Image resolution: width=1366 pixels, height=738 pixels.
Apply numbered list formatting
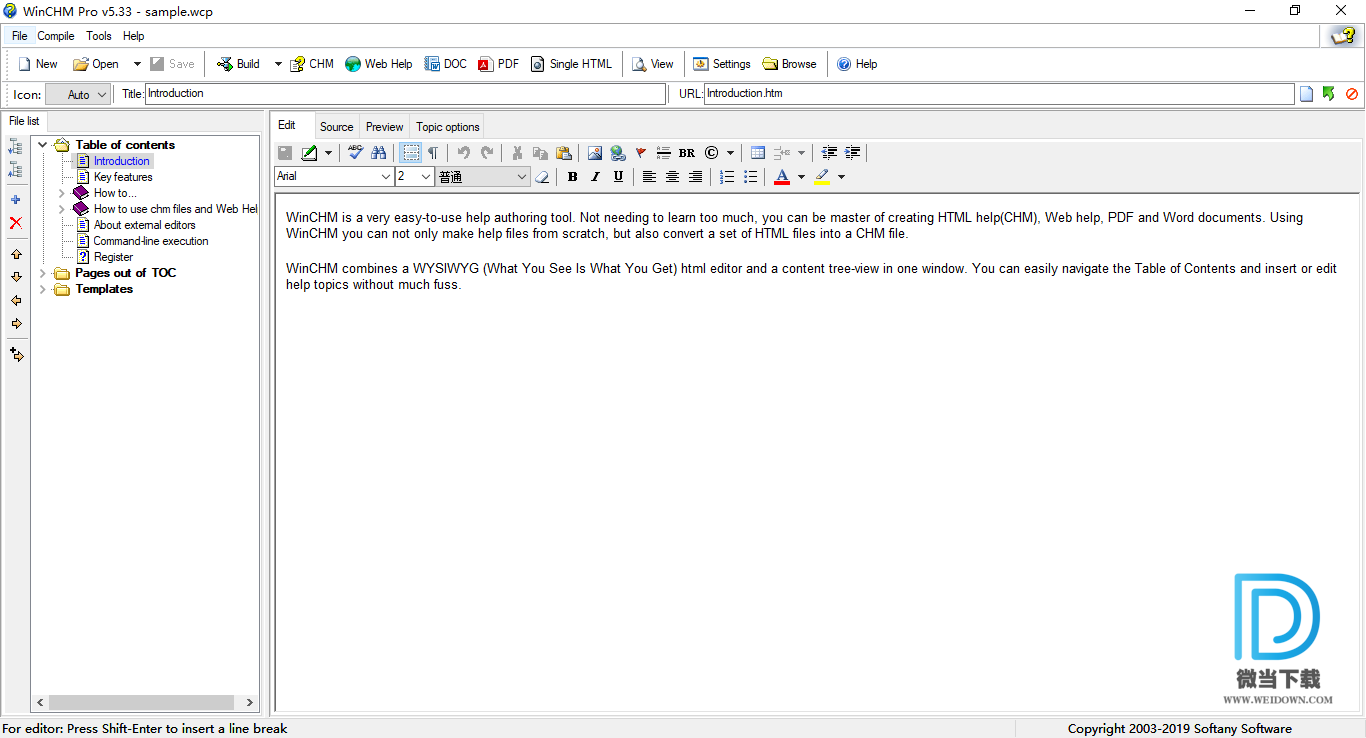[727, 177]
